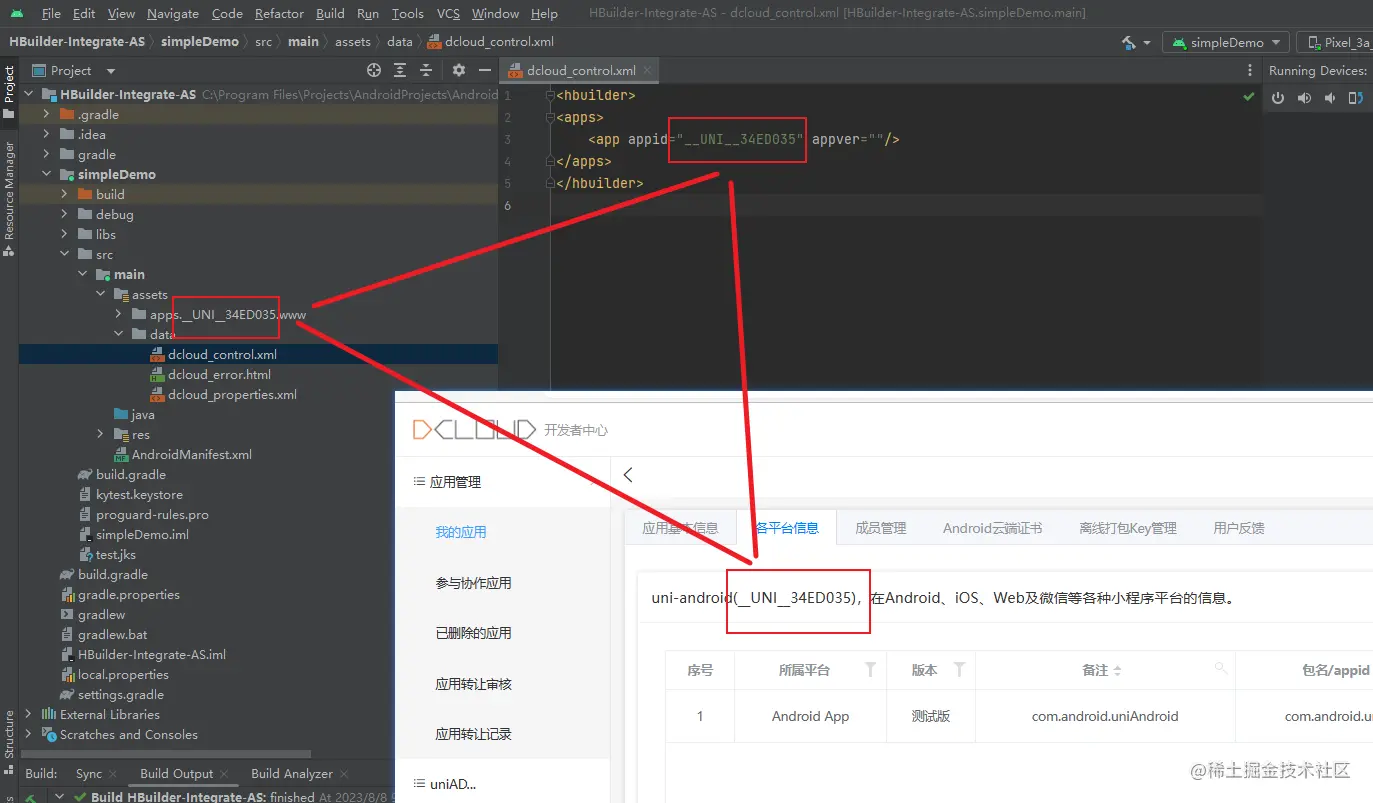The height and width of the screenshot is (803, 1373).
Task: Click the 版本 column filter icon
Action: click(x=959, y=669)
